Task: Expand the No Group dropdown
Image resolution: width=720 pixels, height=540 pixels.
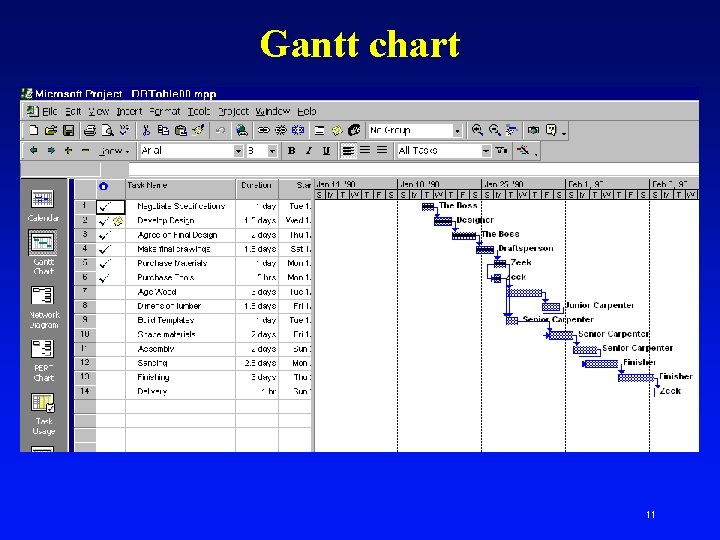Action: pyautogui.click(x=457, y=131)
